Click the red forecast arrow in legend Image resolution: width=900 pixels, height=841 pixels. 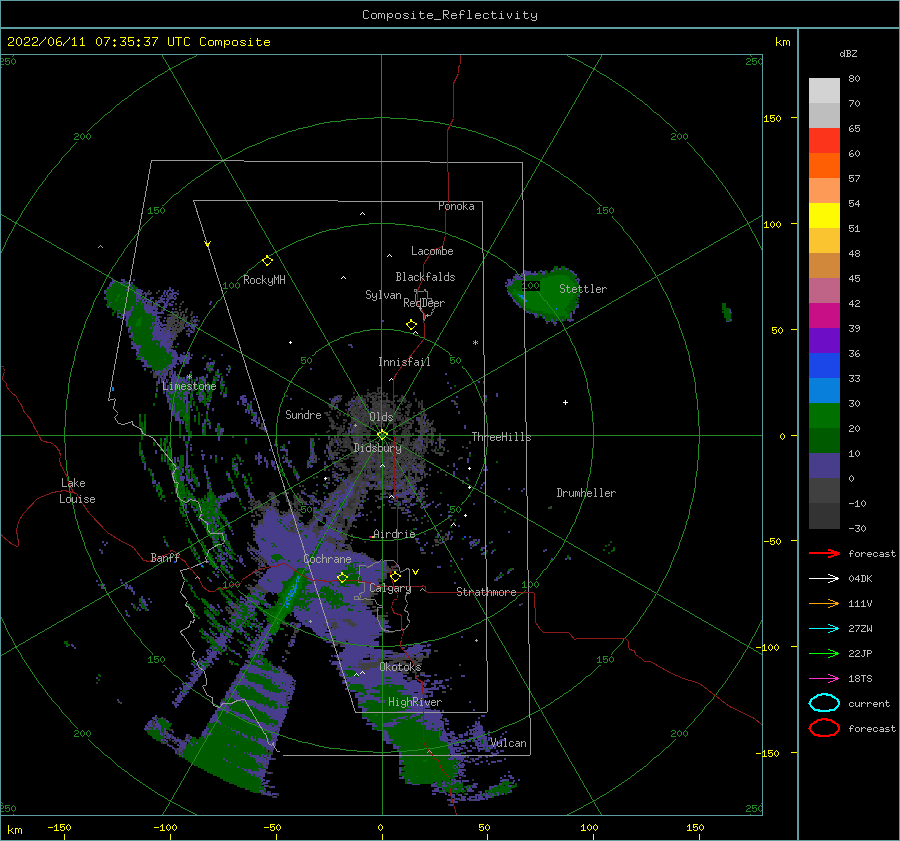[x=824, y=553]
